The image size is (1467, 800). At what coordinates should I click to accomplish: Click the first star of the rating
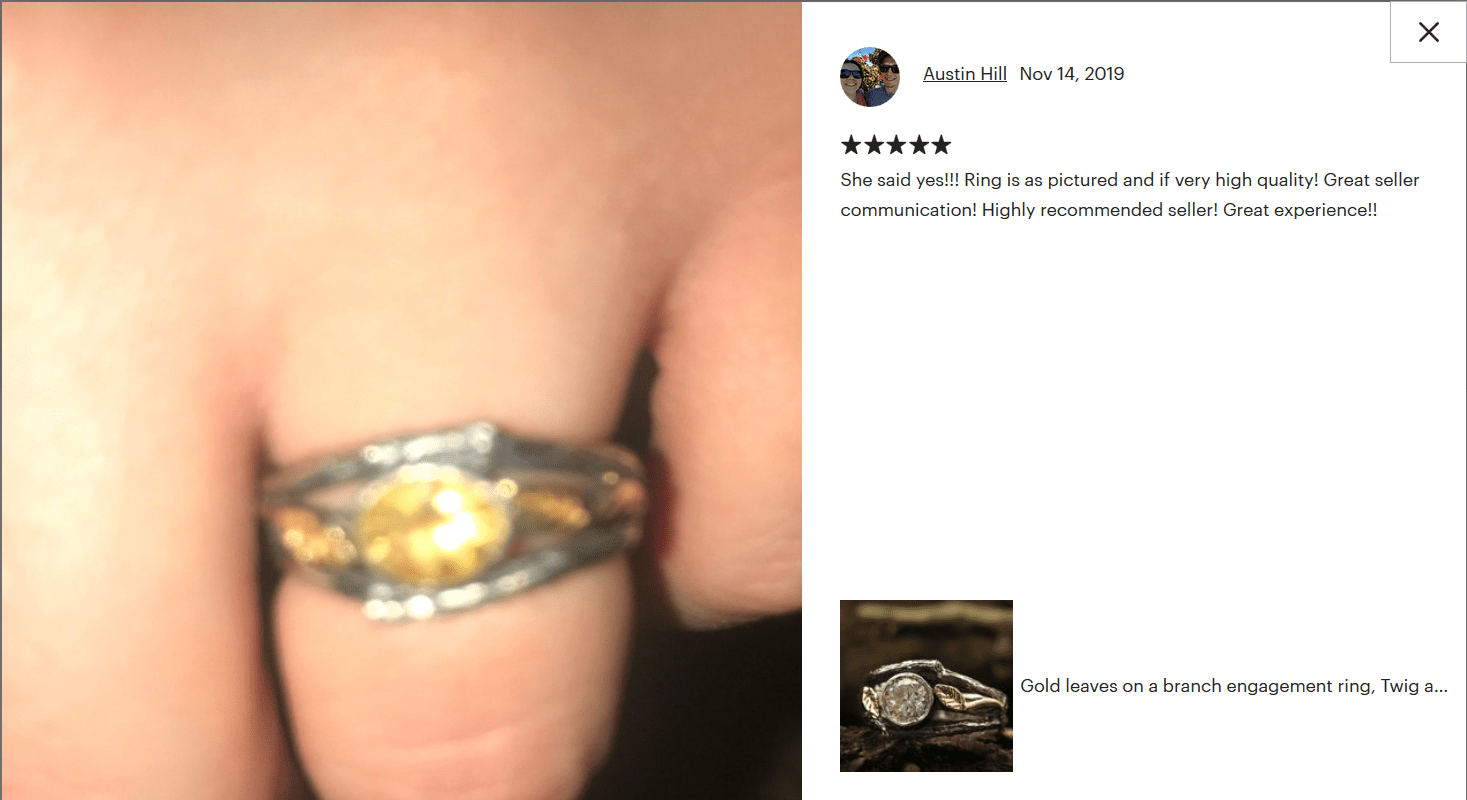pyautogui.click(x=851, y=145)
